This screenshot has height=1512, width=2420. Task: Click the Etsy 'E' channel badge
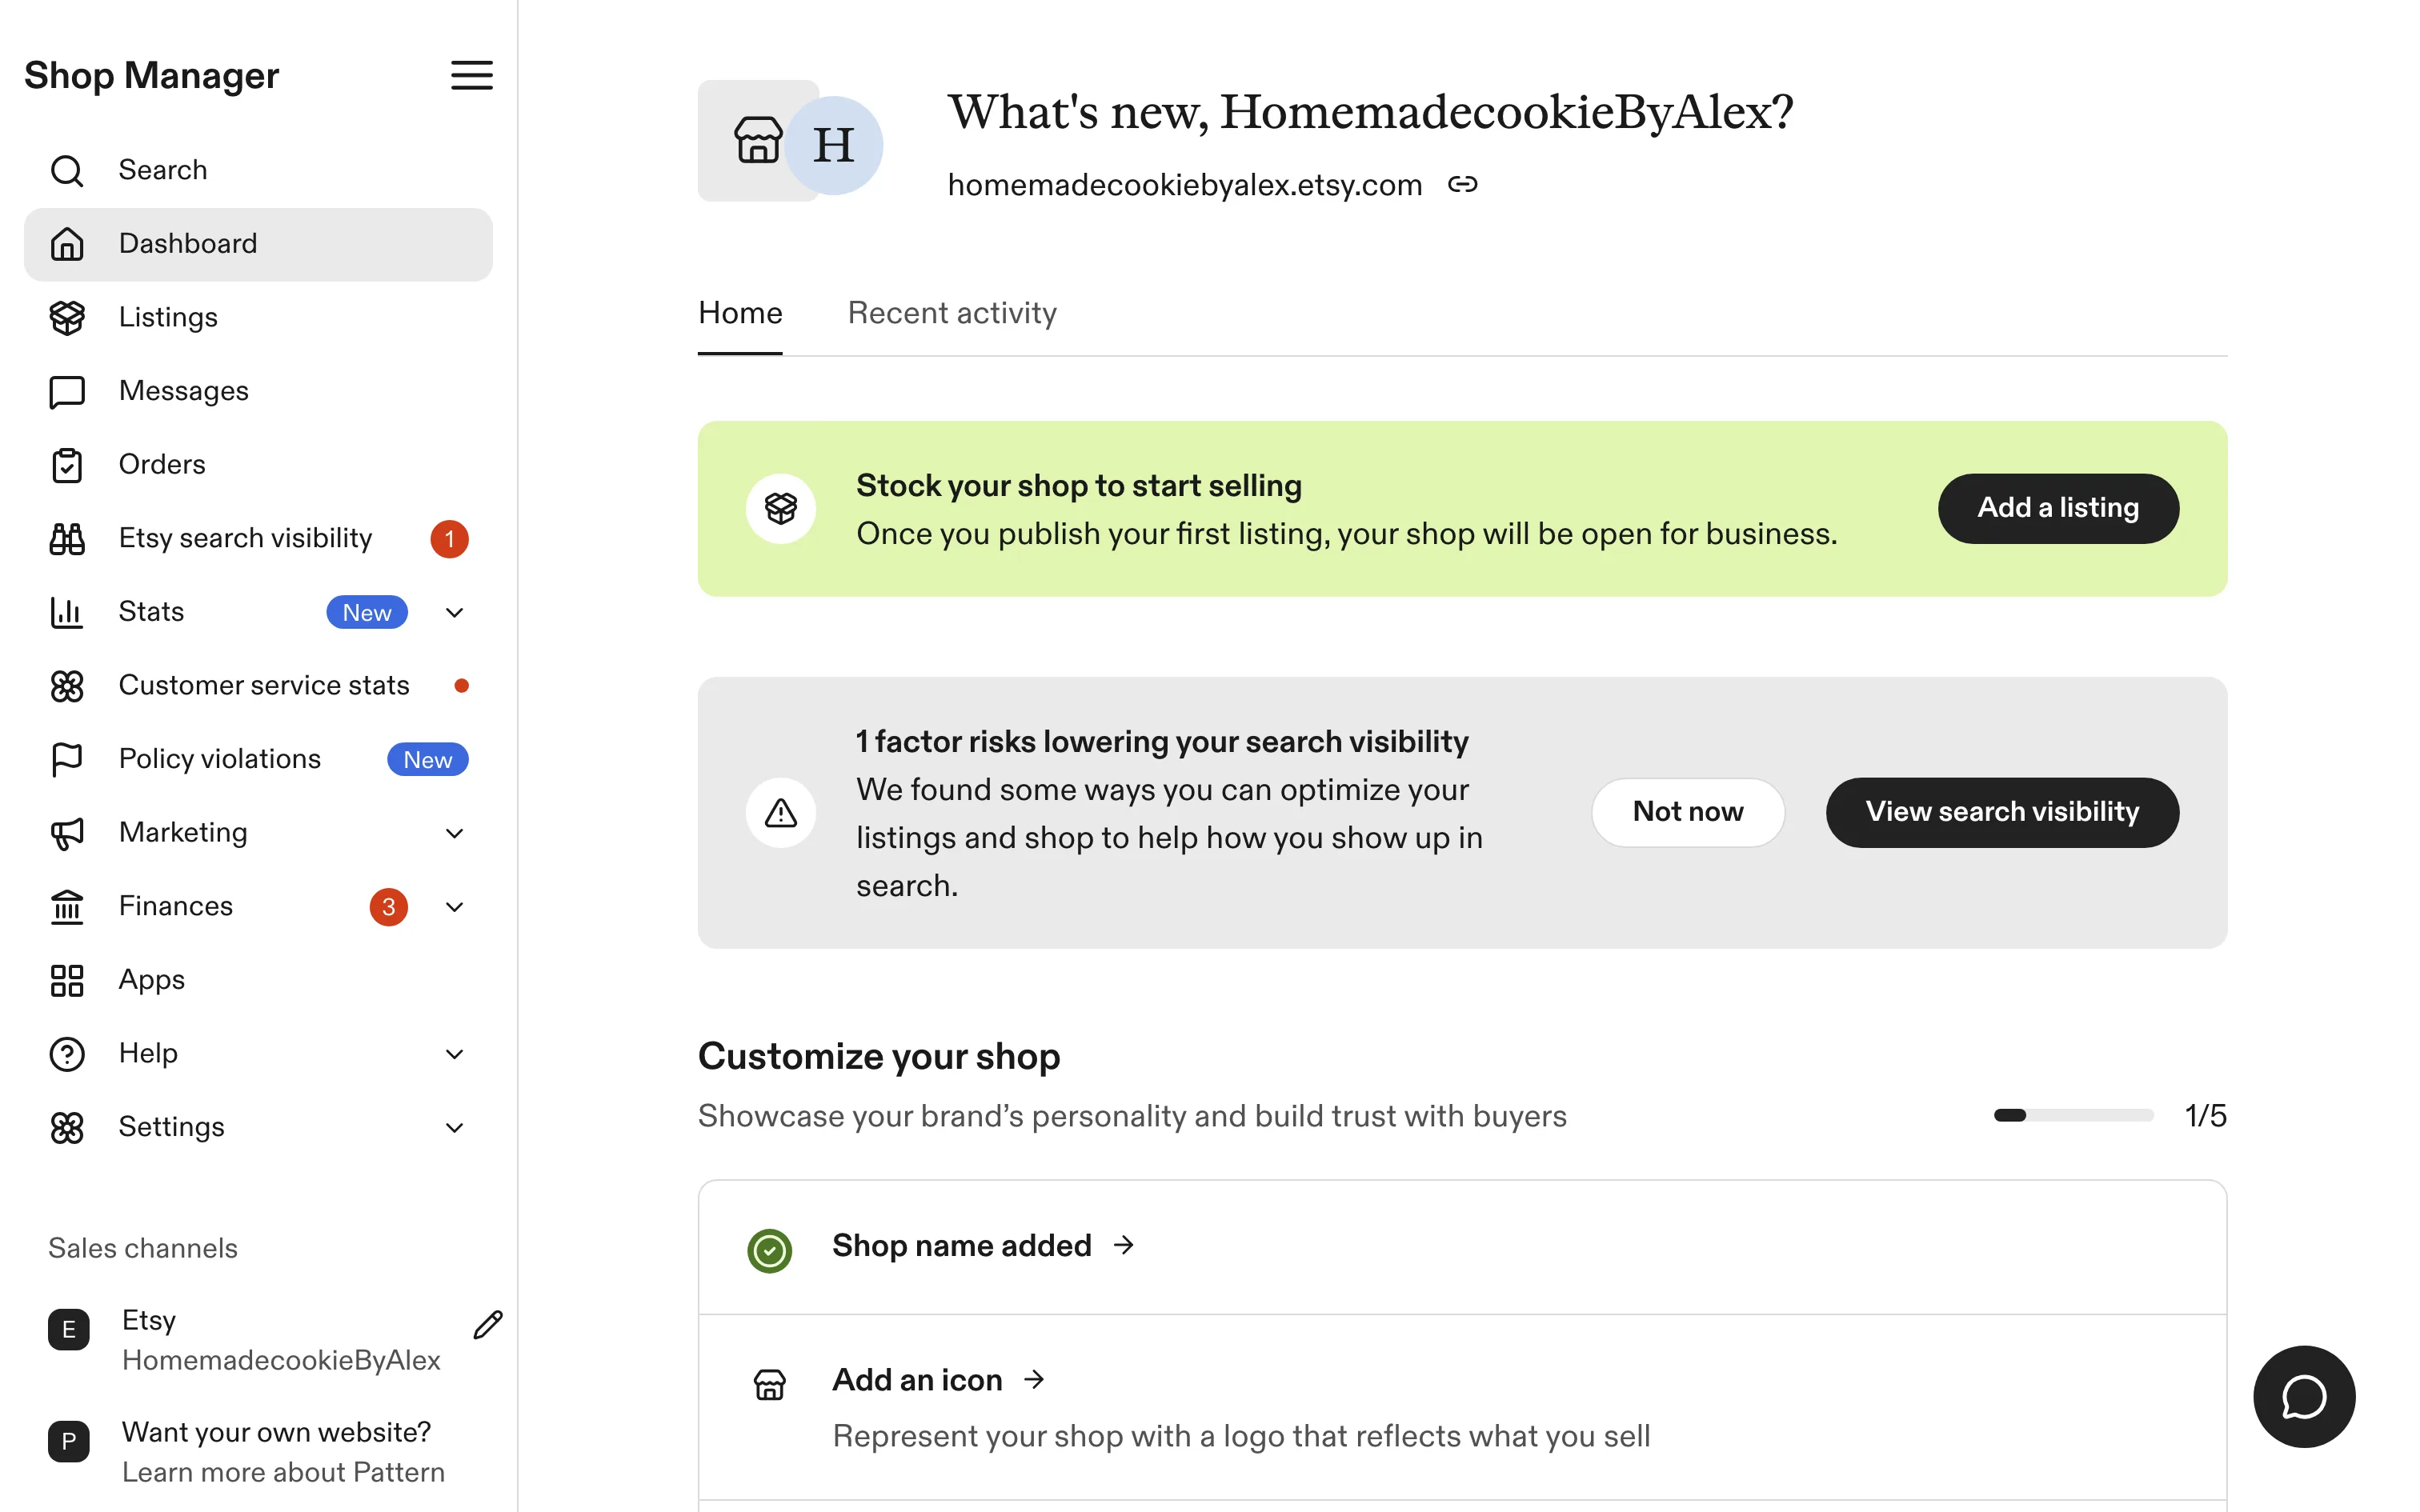69,1330
